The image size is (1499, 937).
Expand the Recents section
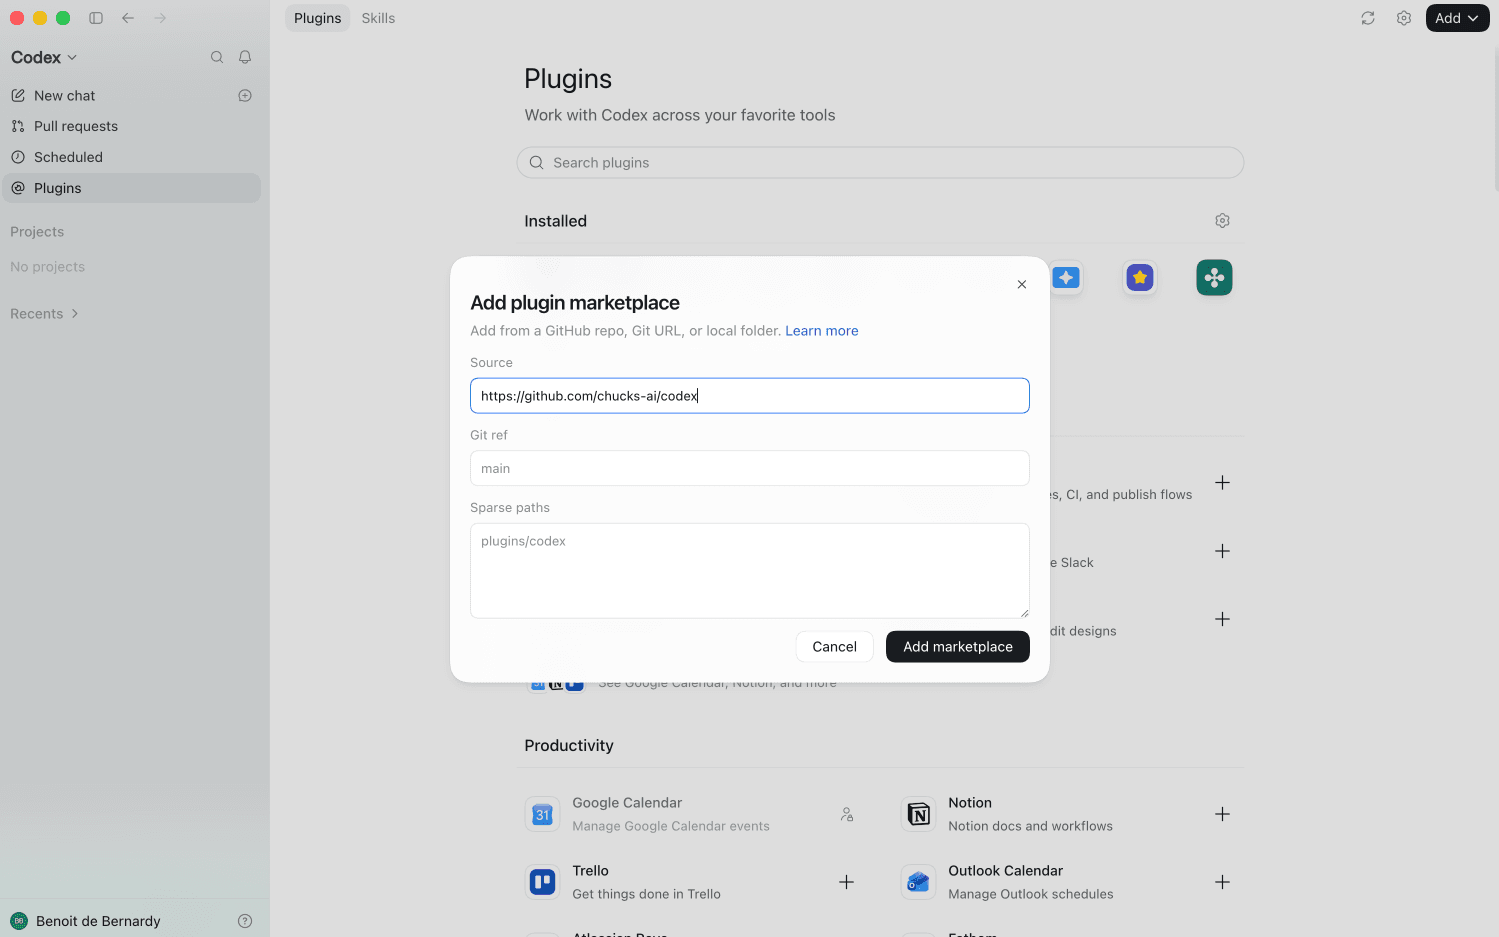[44, 314]
